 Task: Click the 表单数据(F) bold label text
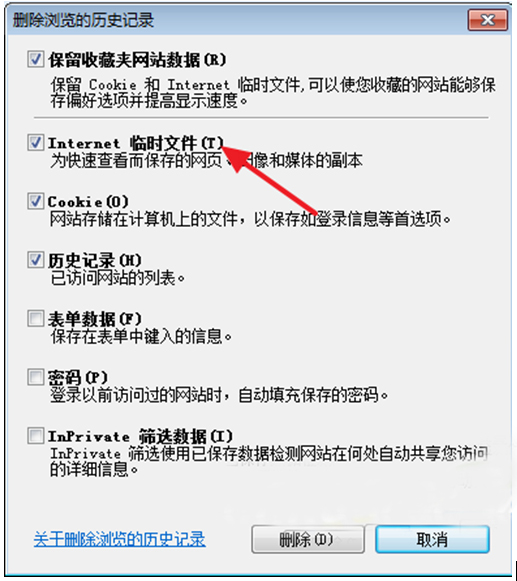(x=95, y=319)
